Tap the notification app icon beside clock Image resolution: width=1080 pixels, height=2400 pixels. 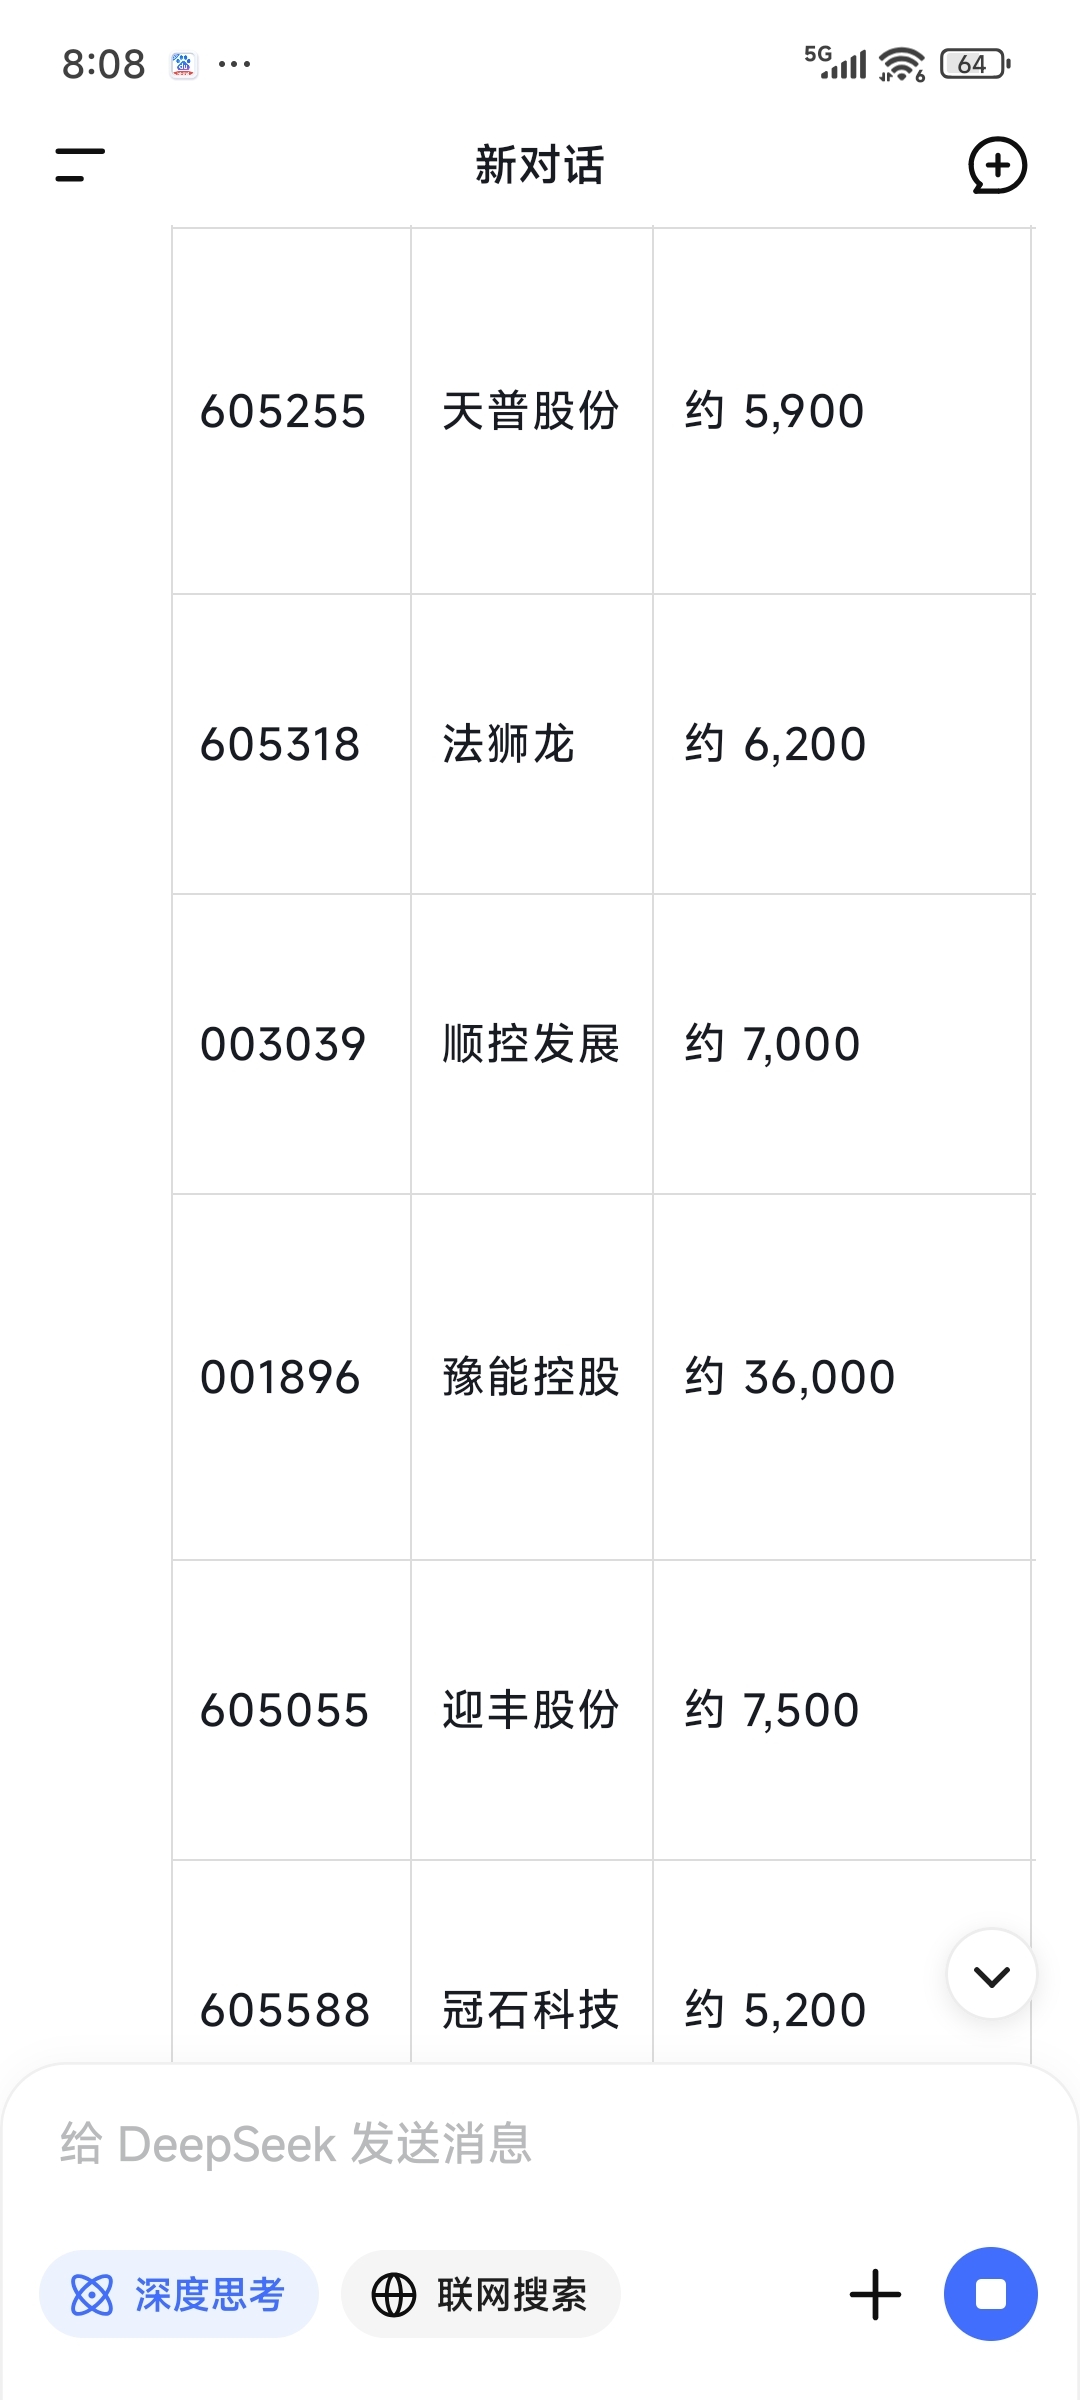click(183, 65)
